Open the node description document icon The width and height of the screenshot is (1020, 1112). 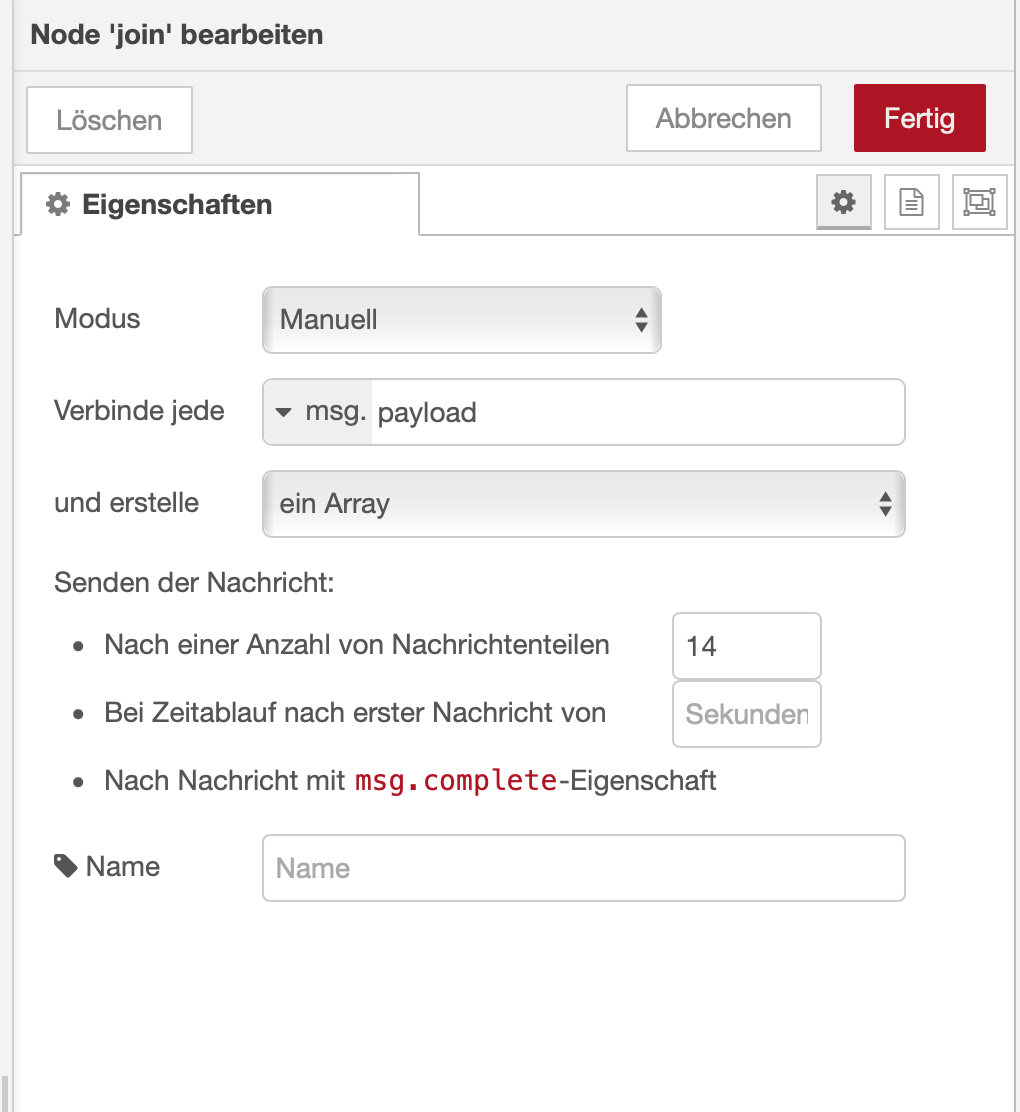pos(911,203)
